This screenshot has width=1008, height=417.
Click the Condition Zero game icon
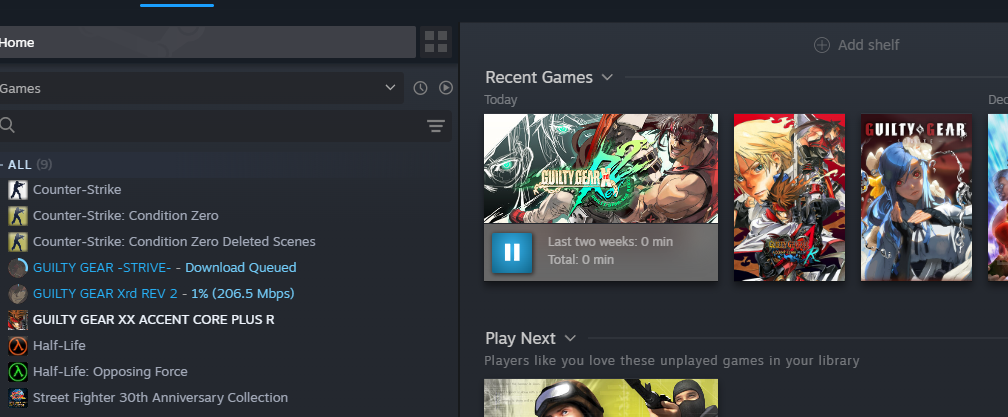tap(18, 216)
